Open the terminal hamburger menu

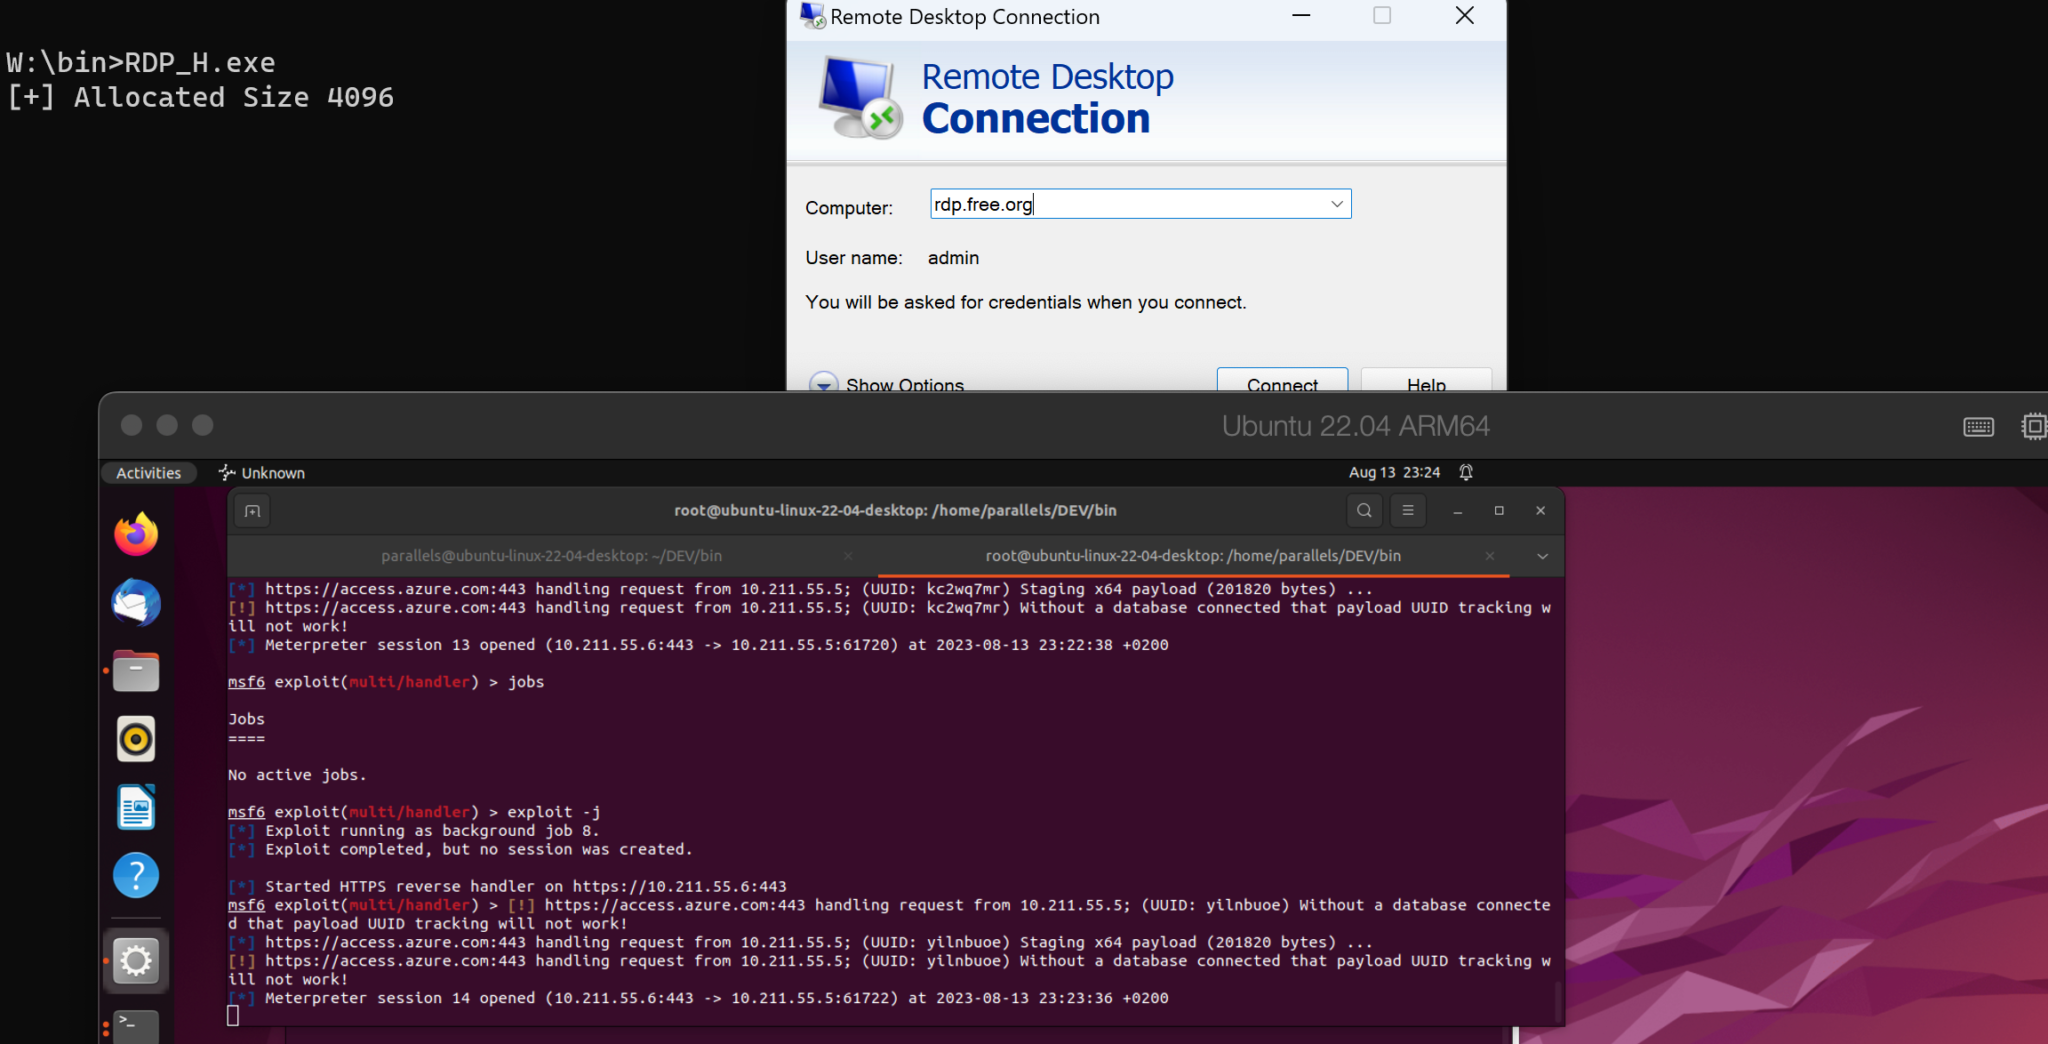pos(1407,510)
